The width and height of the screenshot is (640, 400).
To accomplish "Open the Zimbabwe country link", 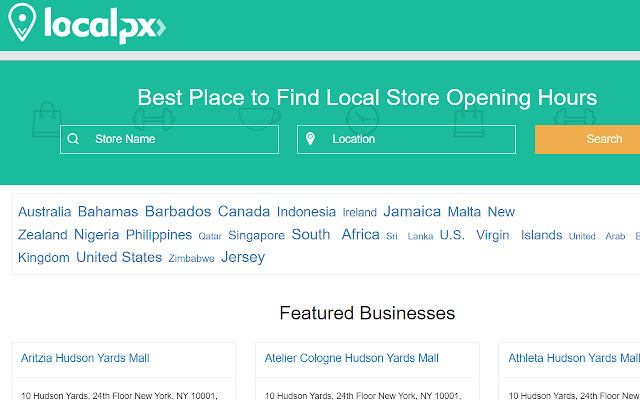I will (x=191, y=258).
